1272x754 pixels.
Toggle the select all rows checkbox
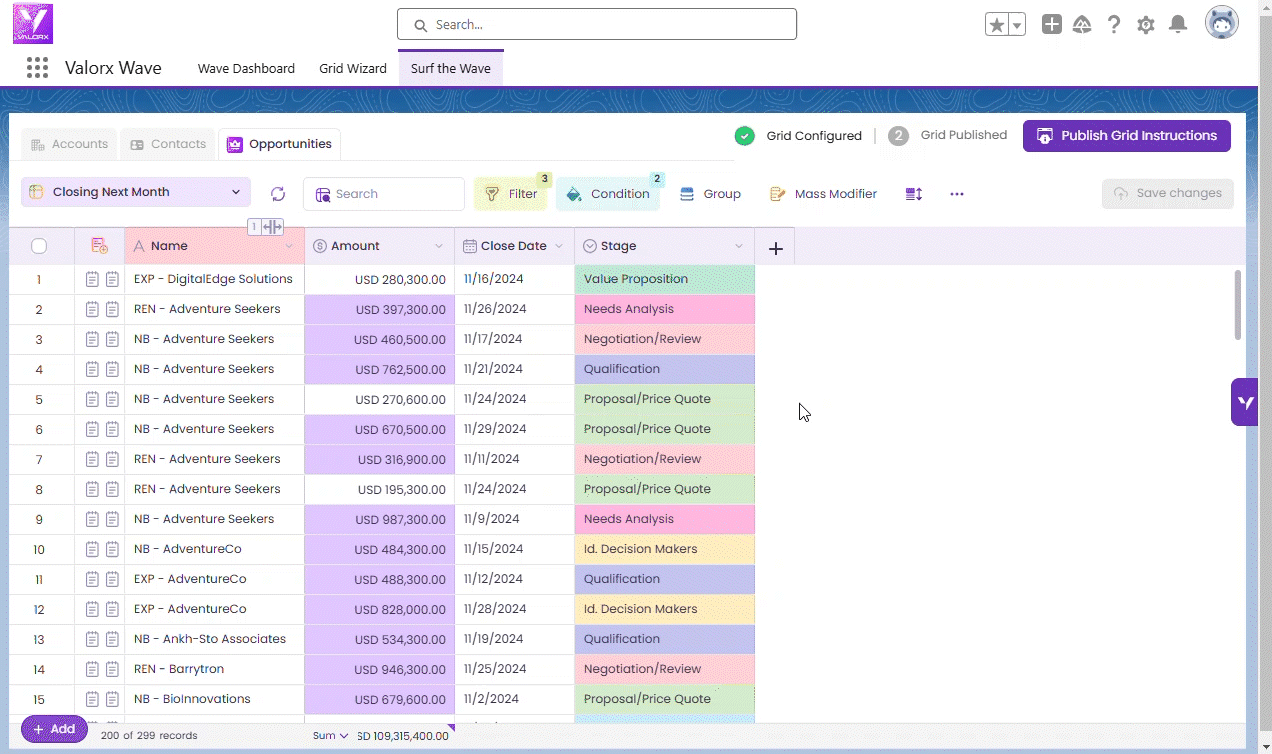[x=39, y=246]
